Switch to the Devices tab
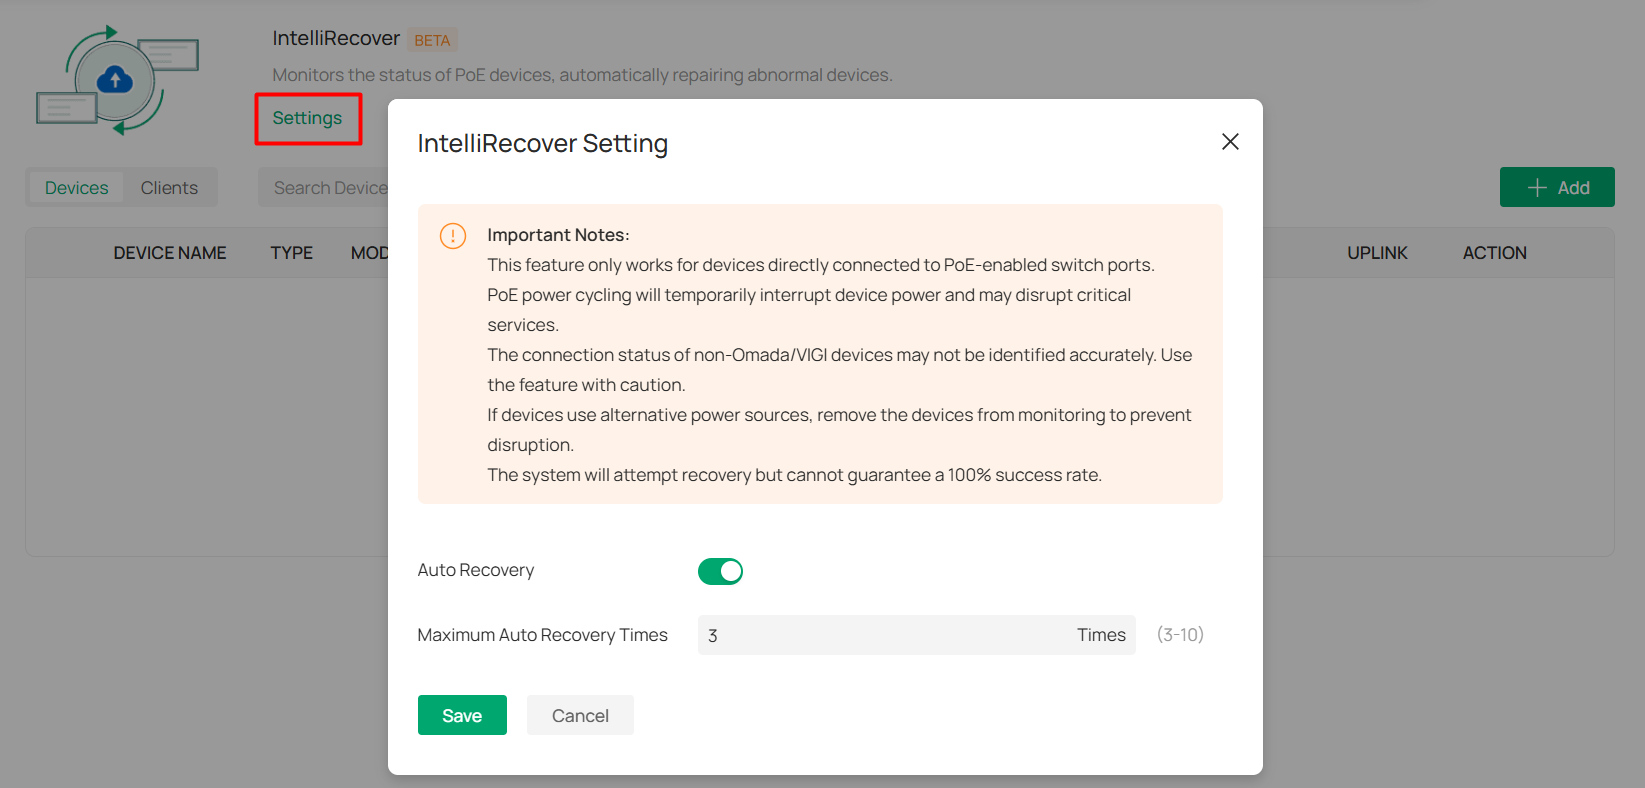The image size is (1645, 788). (x=76, y=188)
